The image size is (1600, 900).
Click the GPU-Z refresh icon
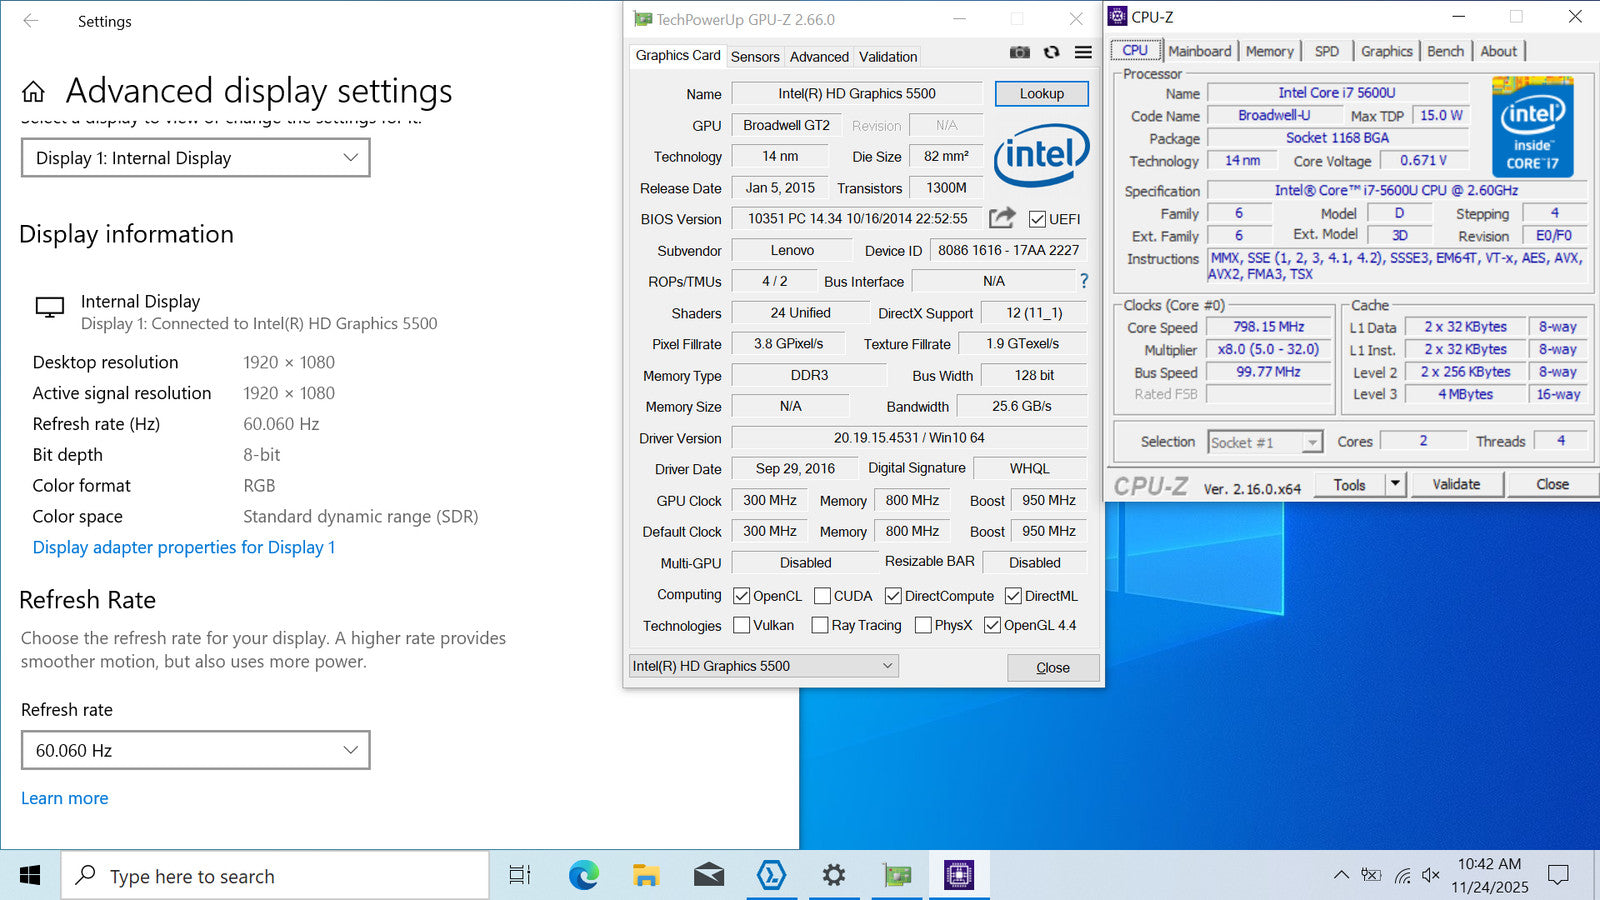point(1051,53)
